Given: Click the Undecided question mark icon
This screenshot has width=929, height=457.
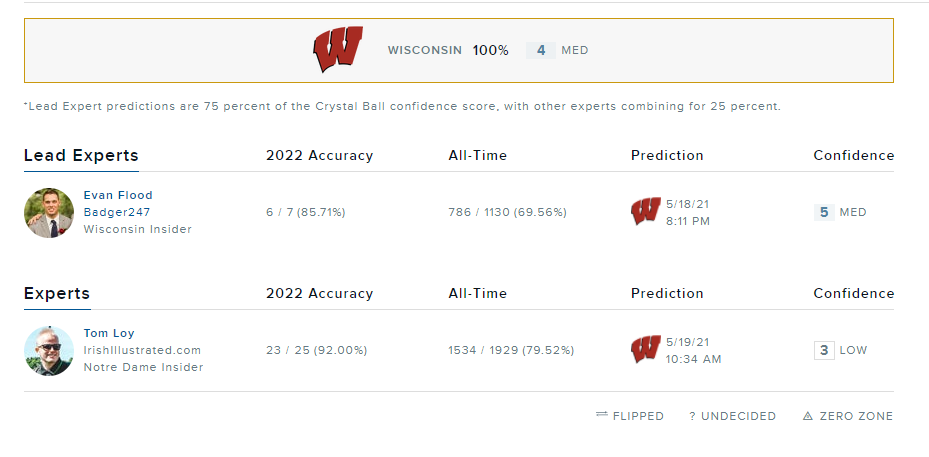Looking at the screenshot, I should pos(693,416).
